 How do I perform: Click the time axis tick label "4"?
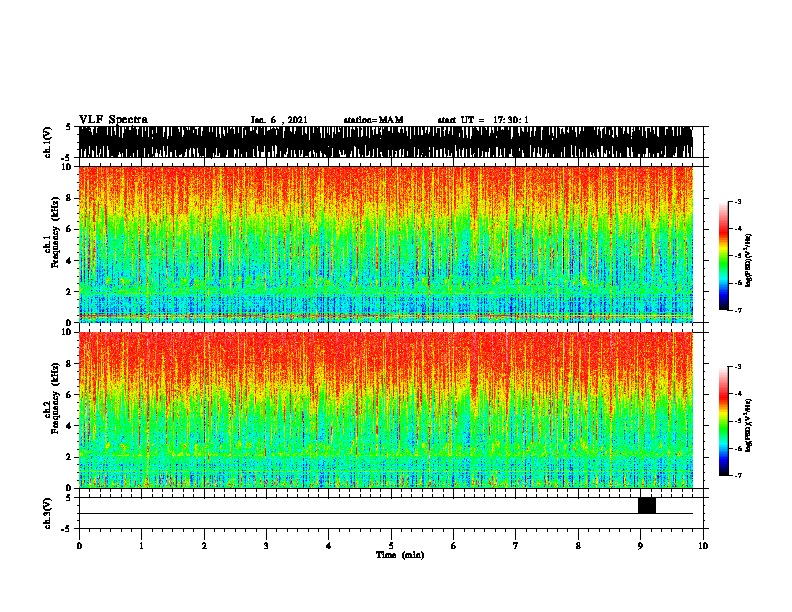point(329,546)
